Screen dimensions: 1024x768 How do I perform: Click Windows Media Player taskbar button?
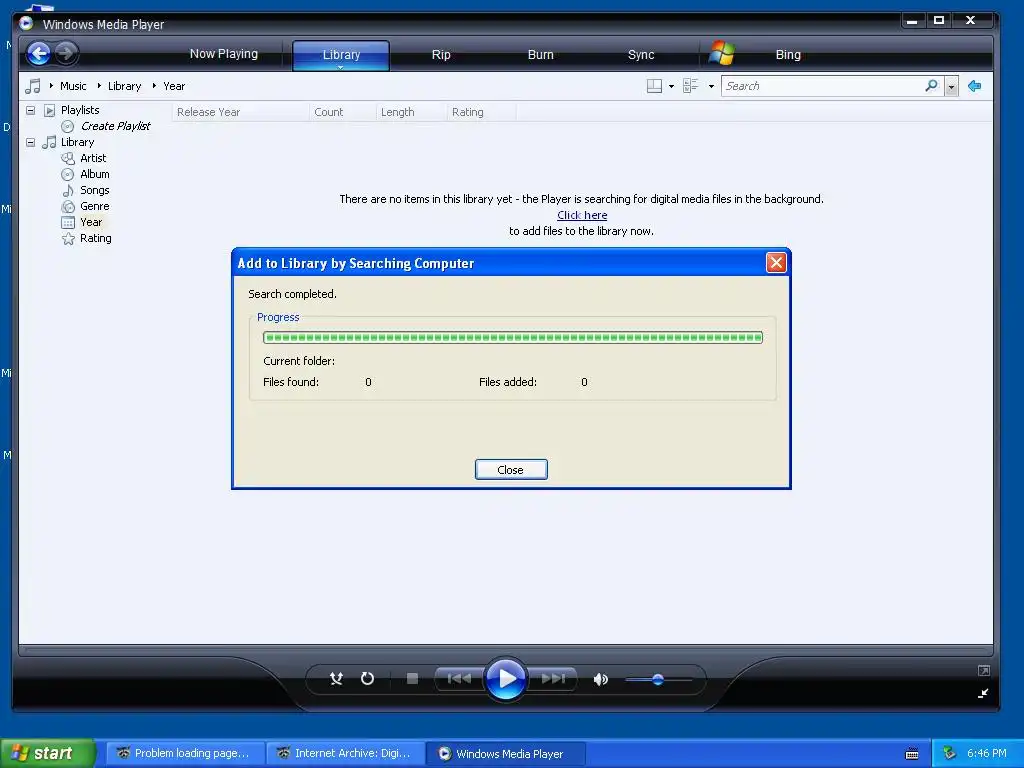(x=506, y=754)
